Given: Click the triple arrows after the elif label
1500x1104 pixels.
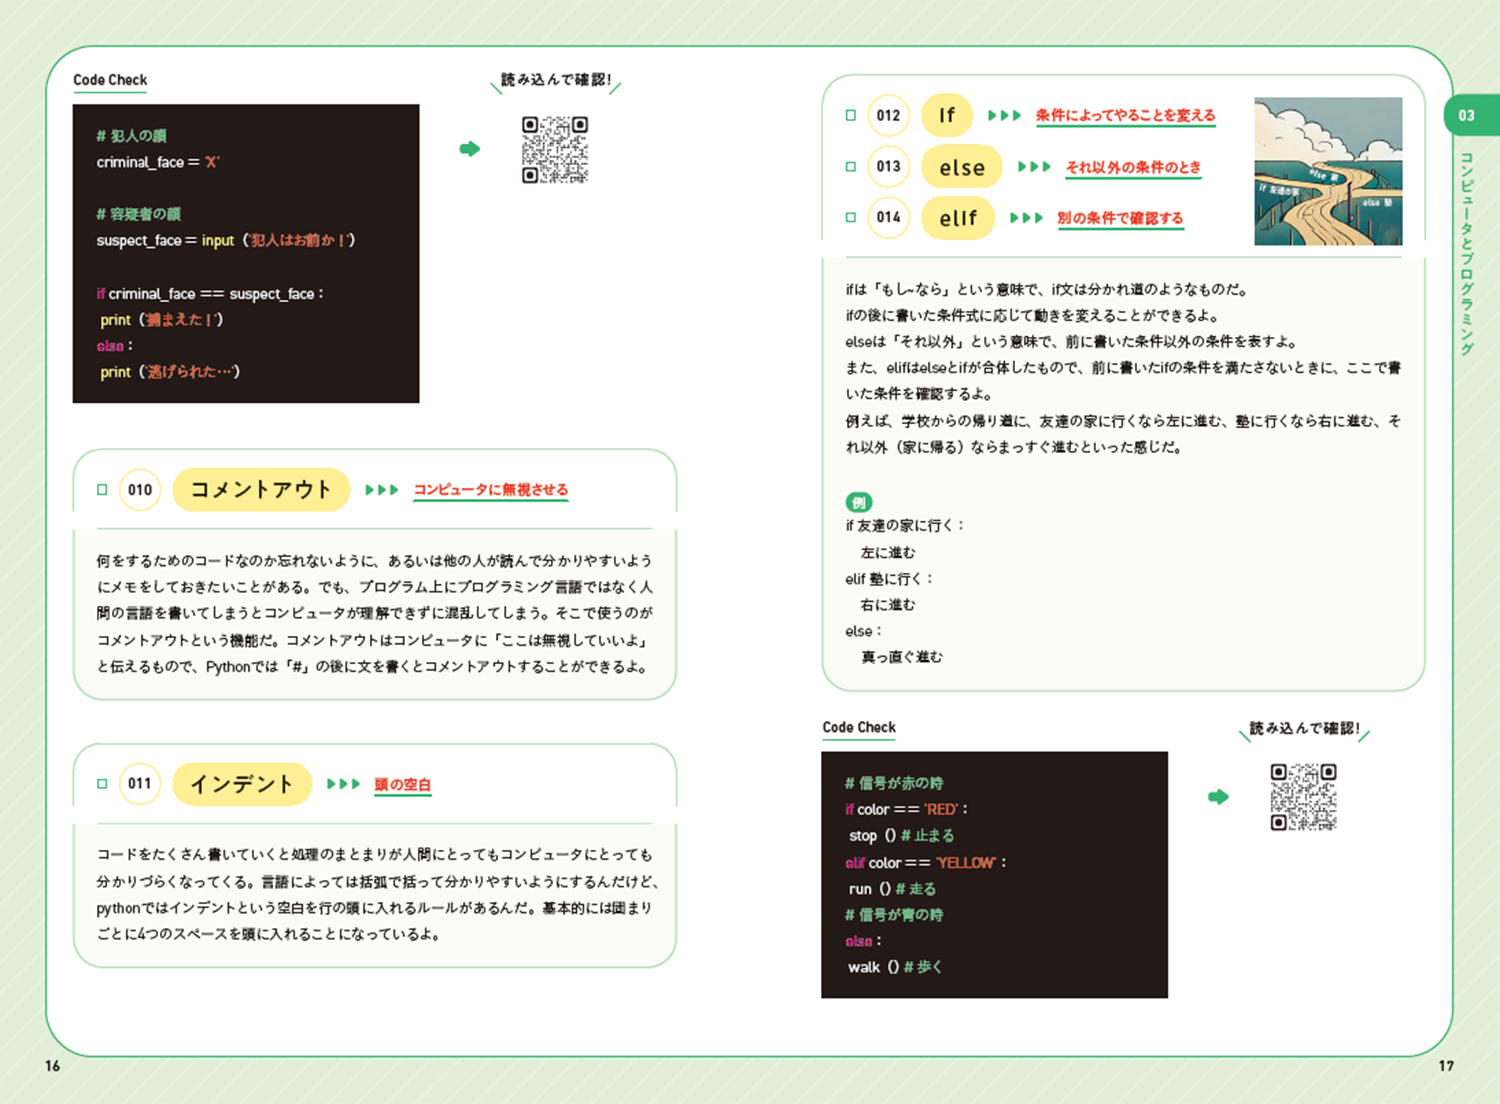Looking at the screenshot, I should [x=1026, y=218].
